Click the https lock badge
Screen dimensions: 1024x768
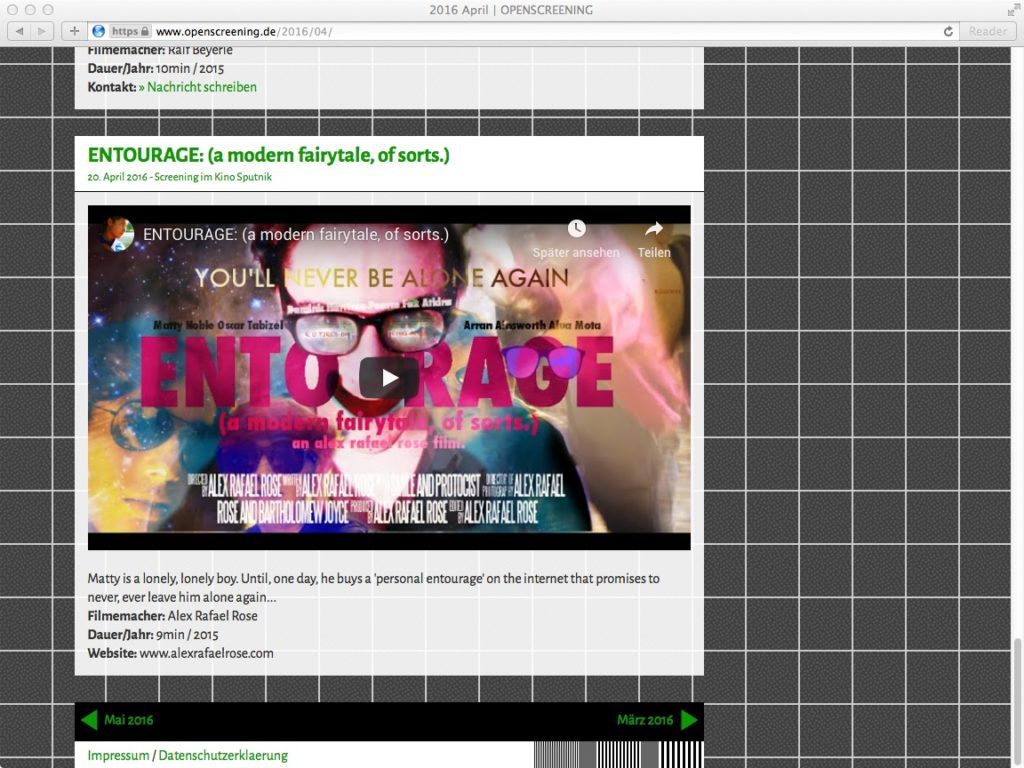[x=130, y=31]
